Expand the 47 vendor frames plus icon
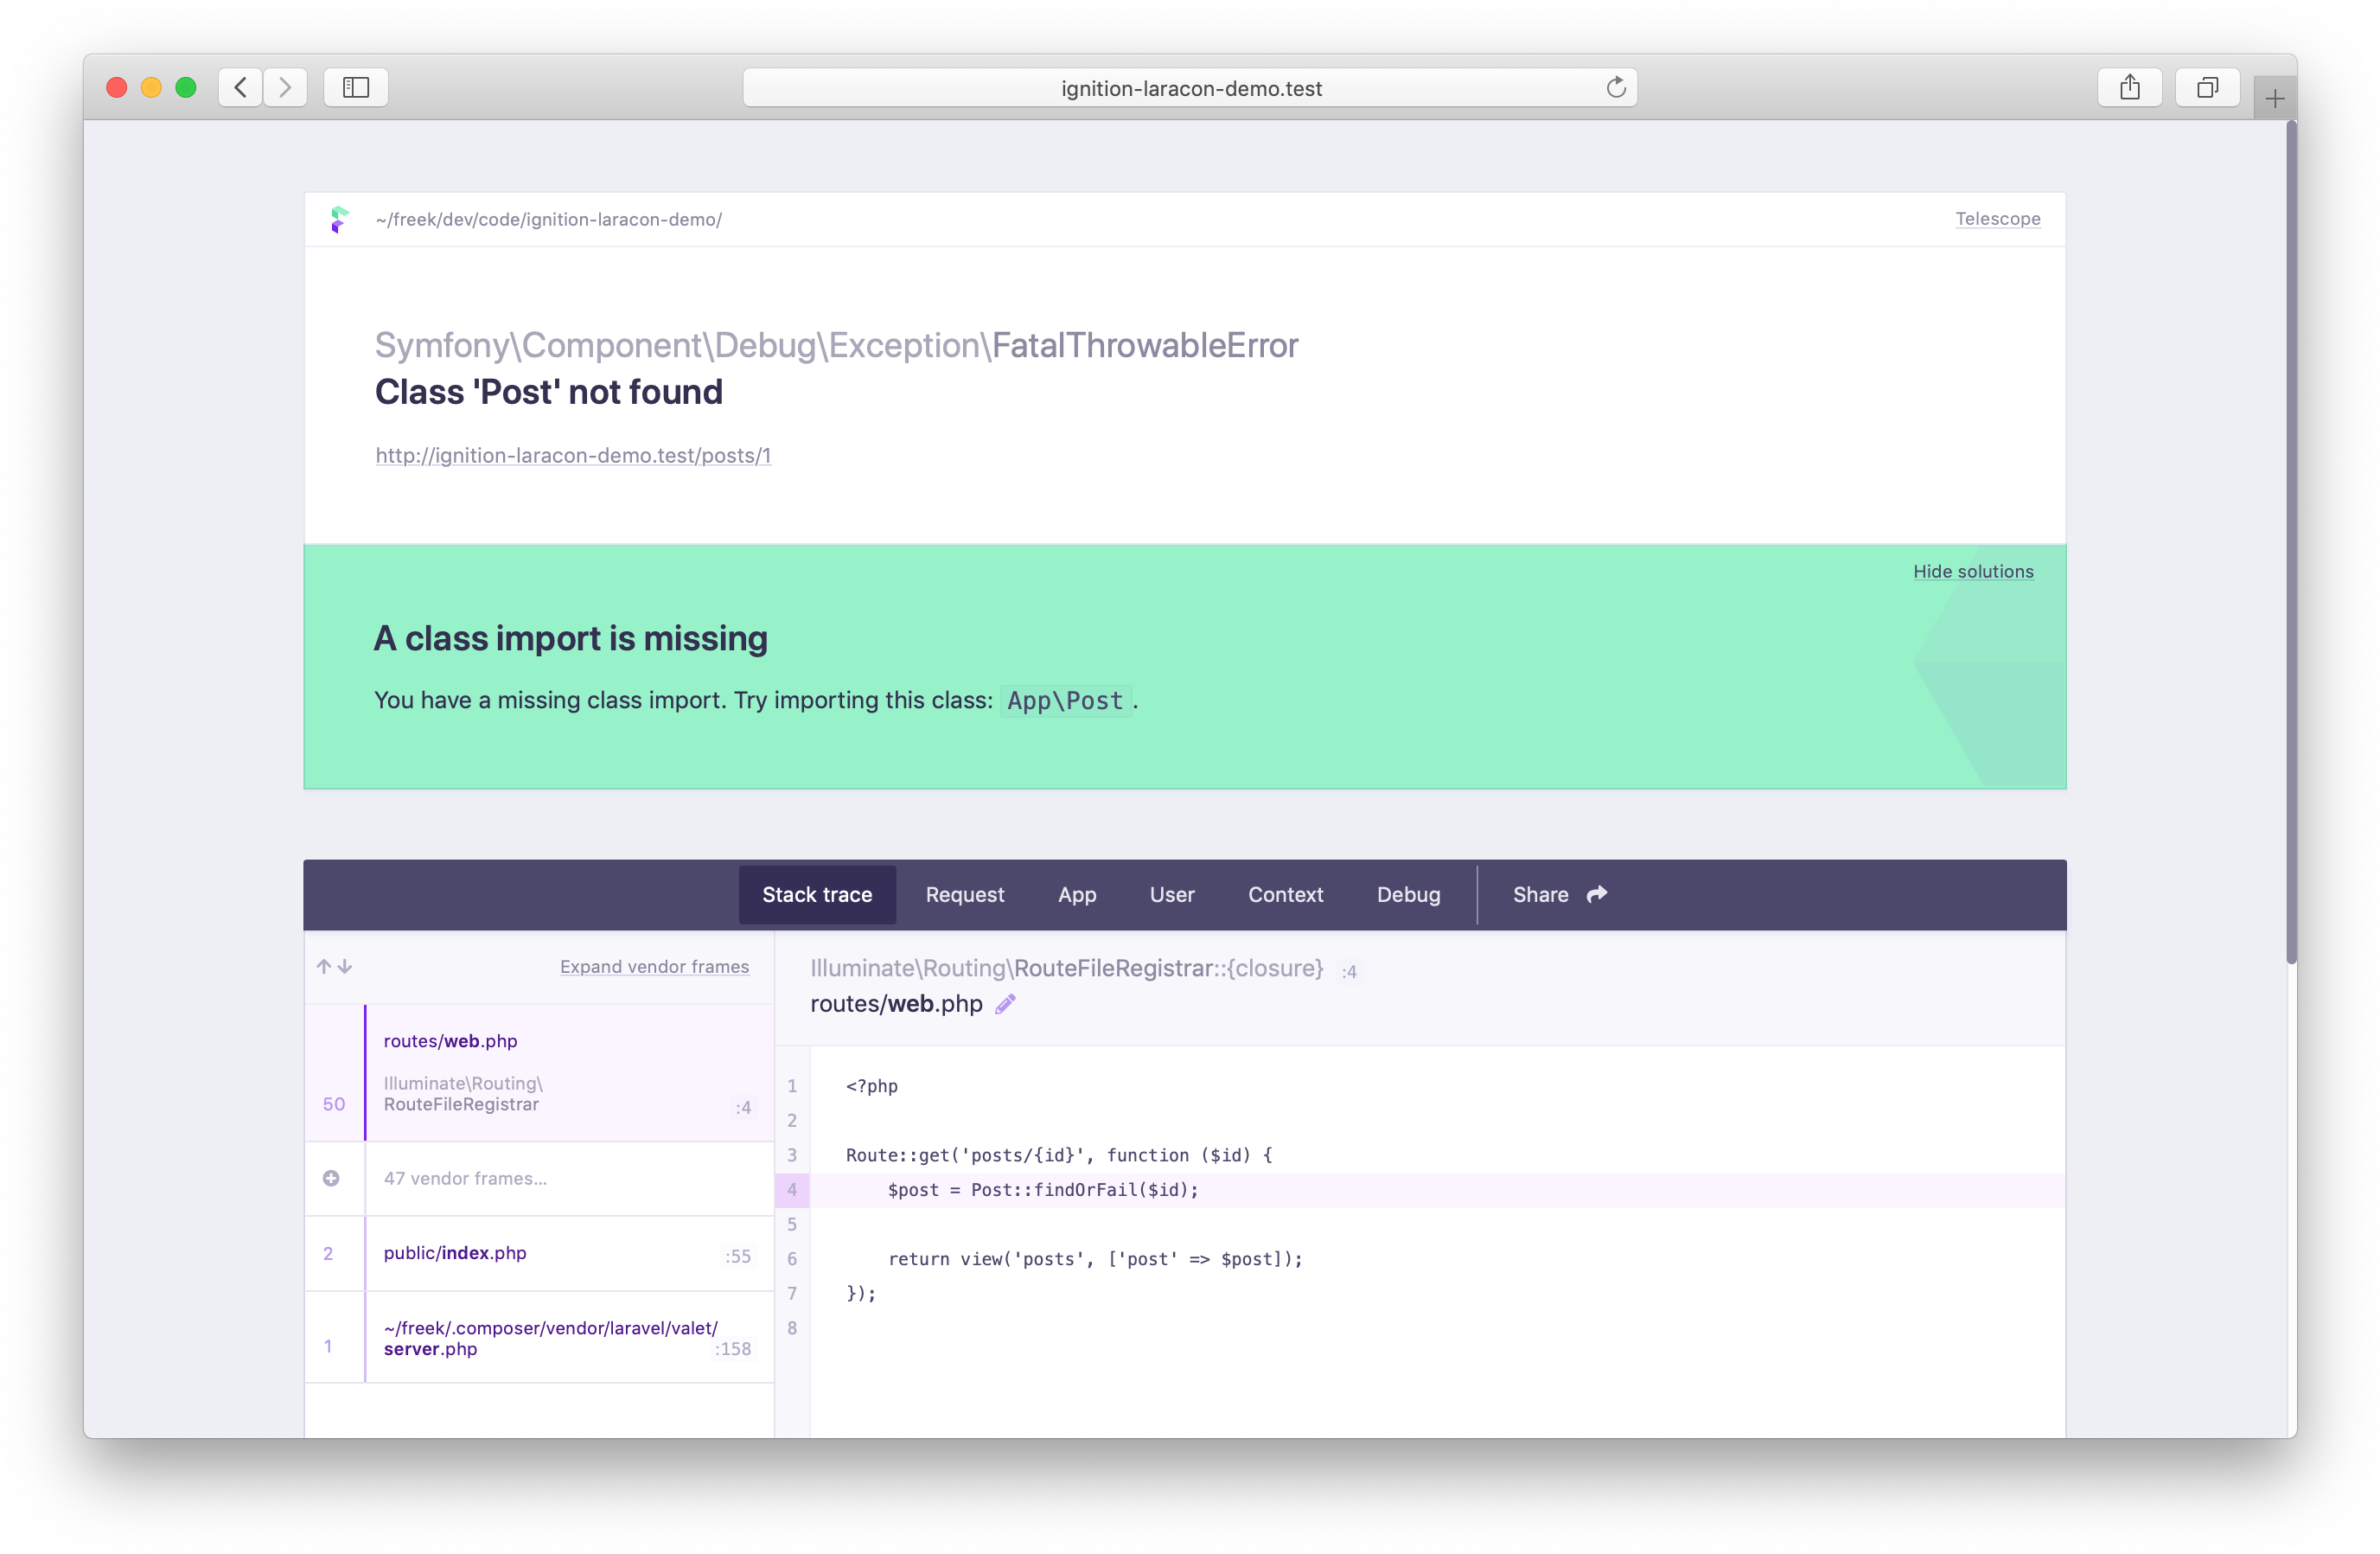2380x1554 pixels. [x=331, y=1179]
